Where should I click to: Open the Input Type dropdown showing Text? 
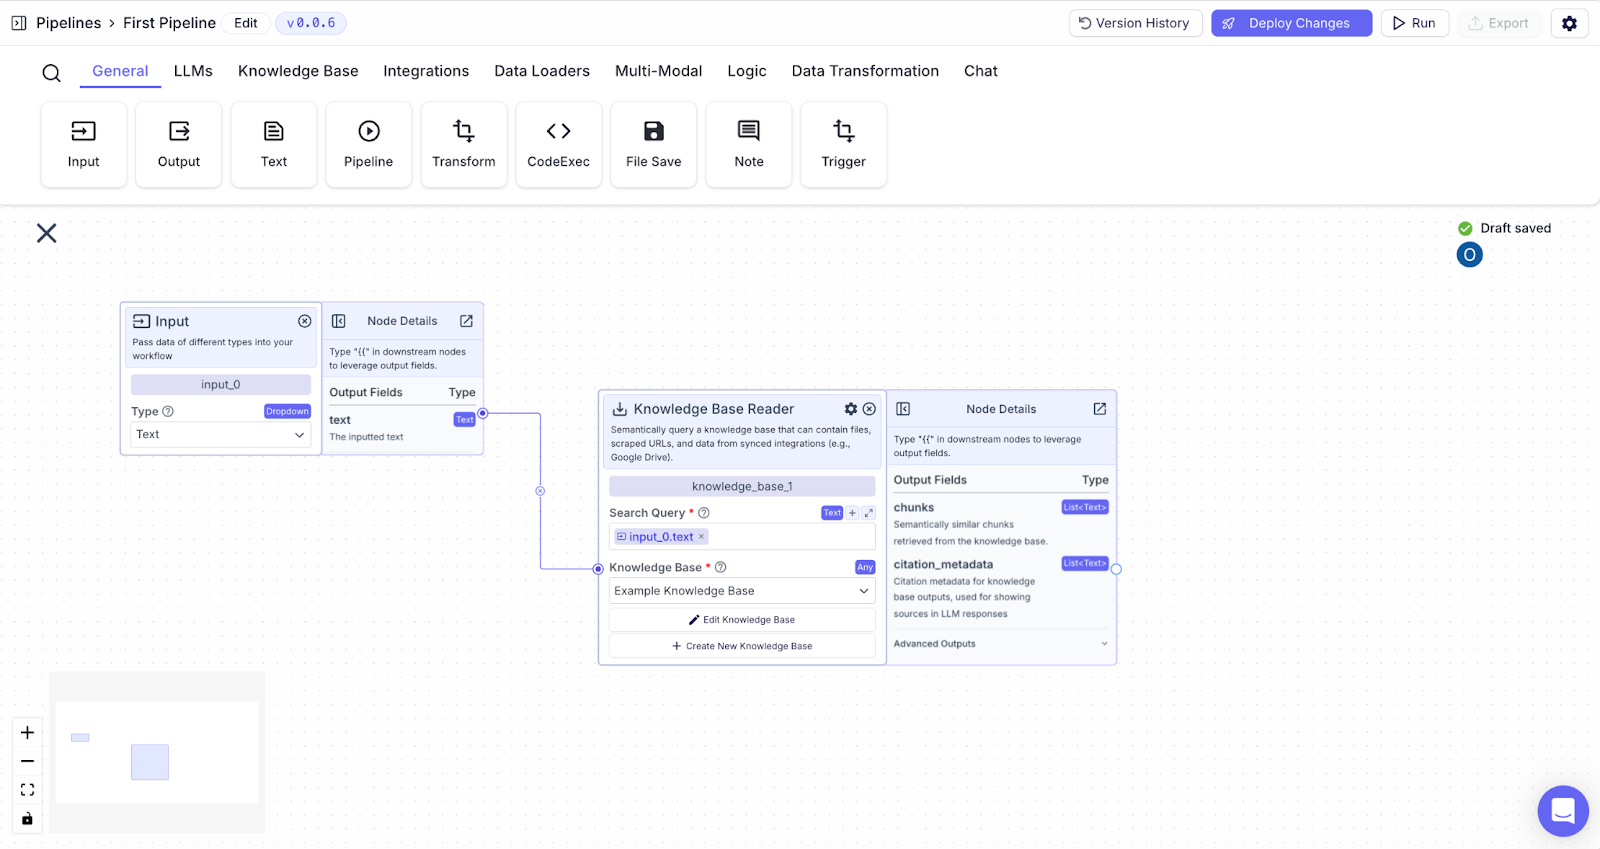click(221, 434)
